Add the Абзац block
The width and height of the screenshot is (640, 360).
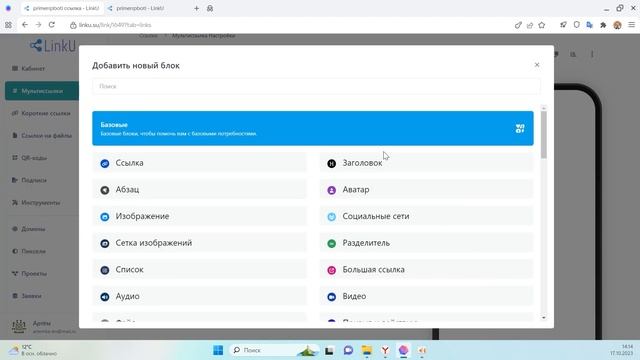pyautogui.click(x=200, y=190)
